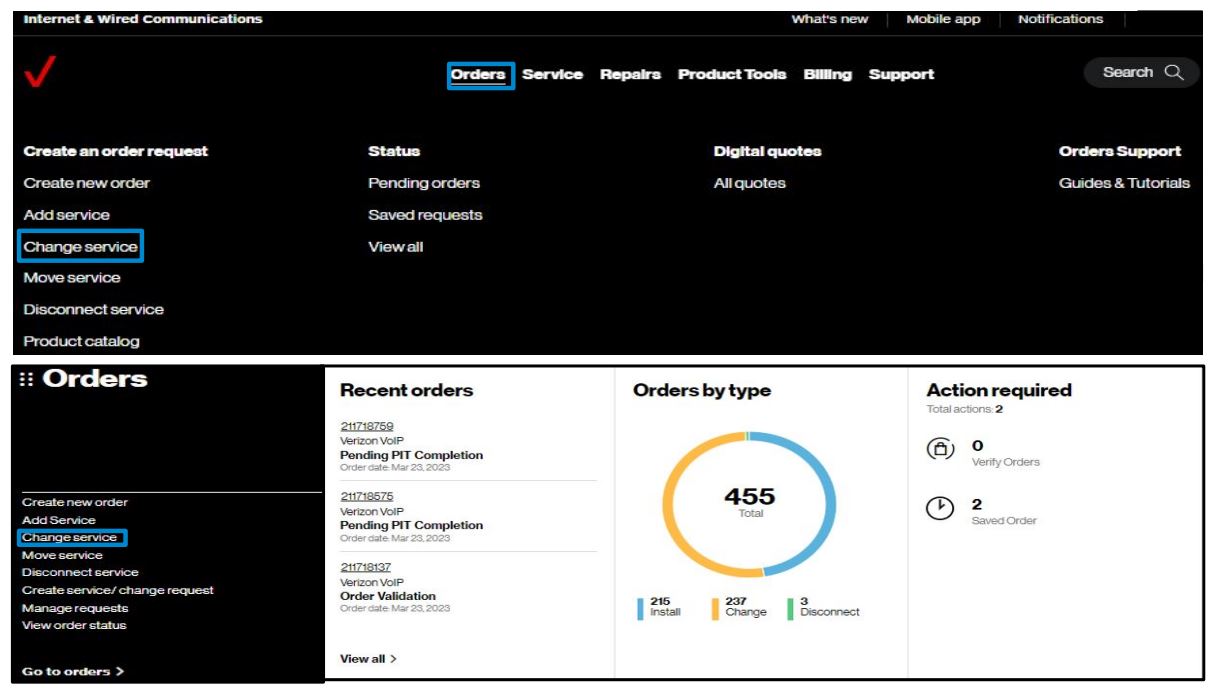The width and height of the screenshot is (1214, 692).
Task: Click the green Disconnect legend swatch
Action: pos(790,608)
